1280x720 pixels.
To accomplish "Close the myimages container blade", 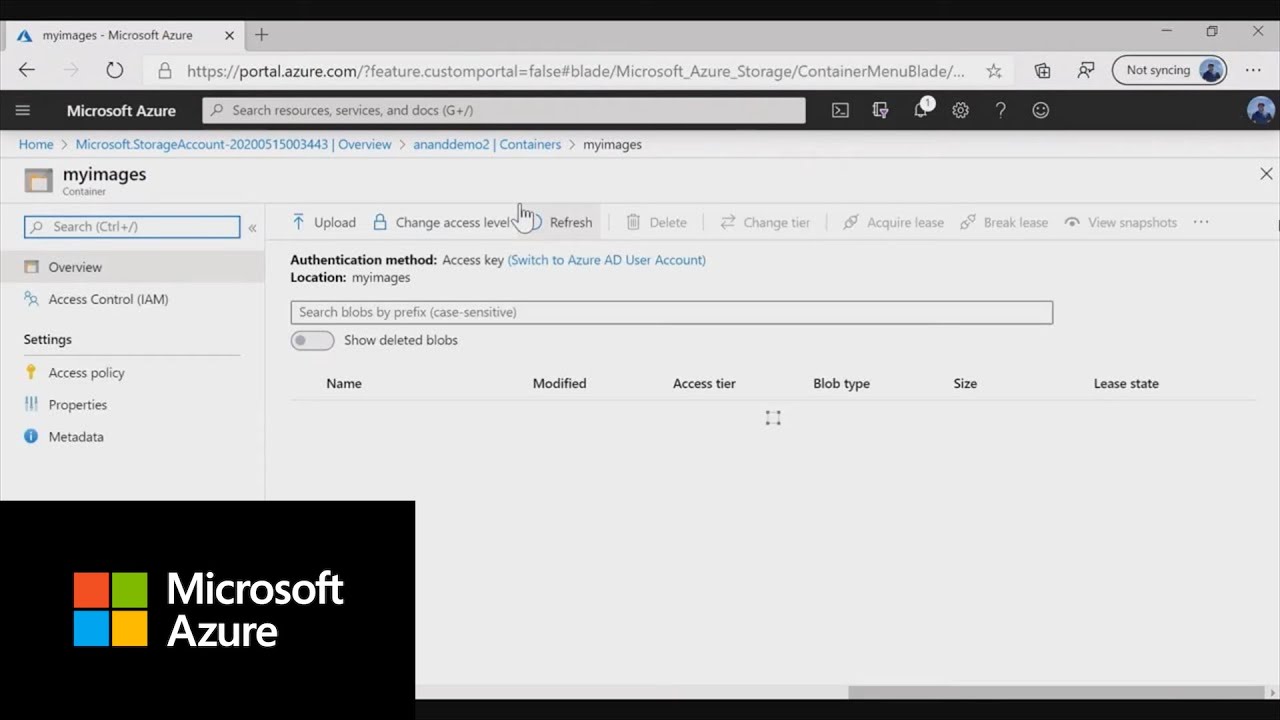I will [x=1266, y=174].
